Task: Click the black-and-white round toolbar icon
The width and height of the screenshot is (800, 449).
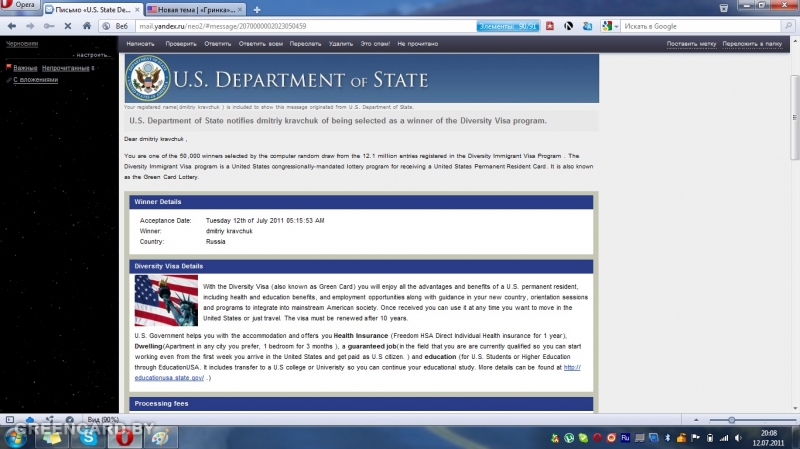Action: tap(568, 26)
